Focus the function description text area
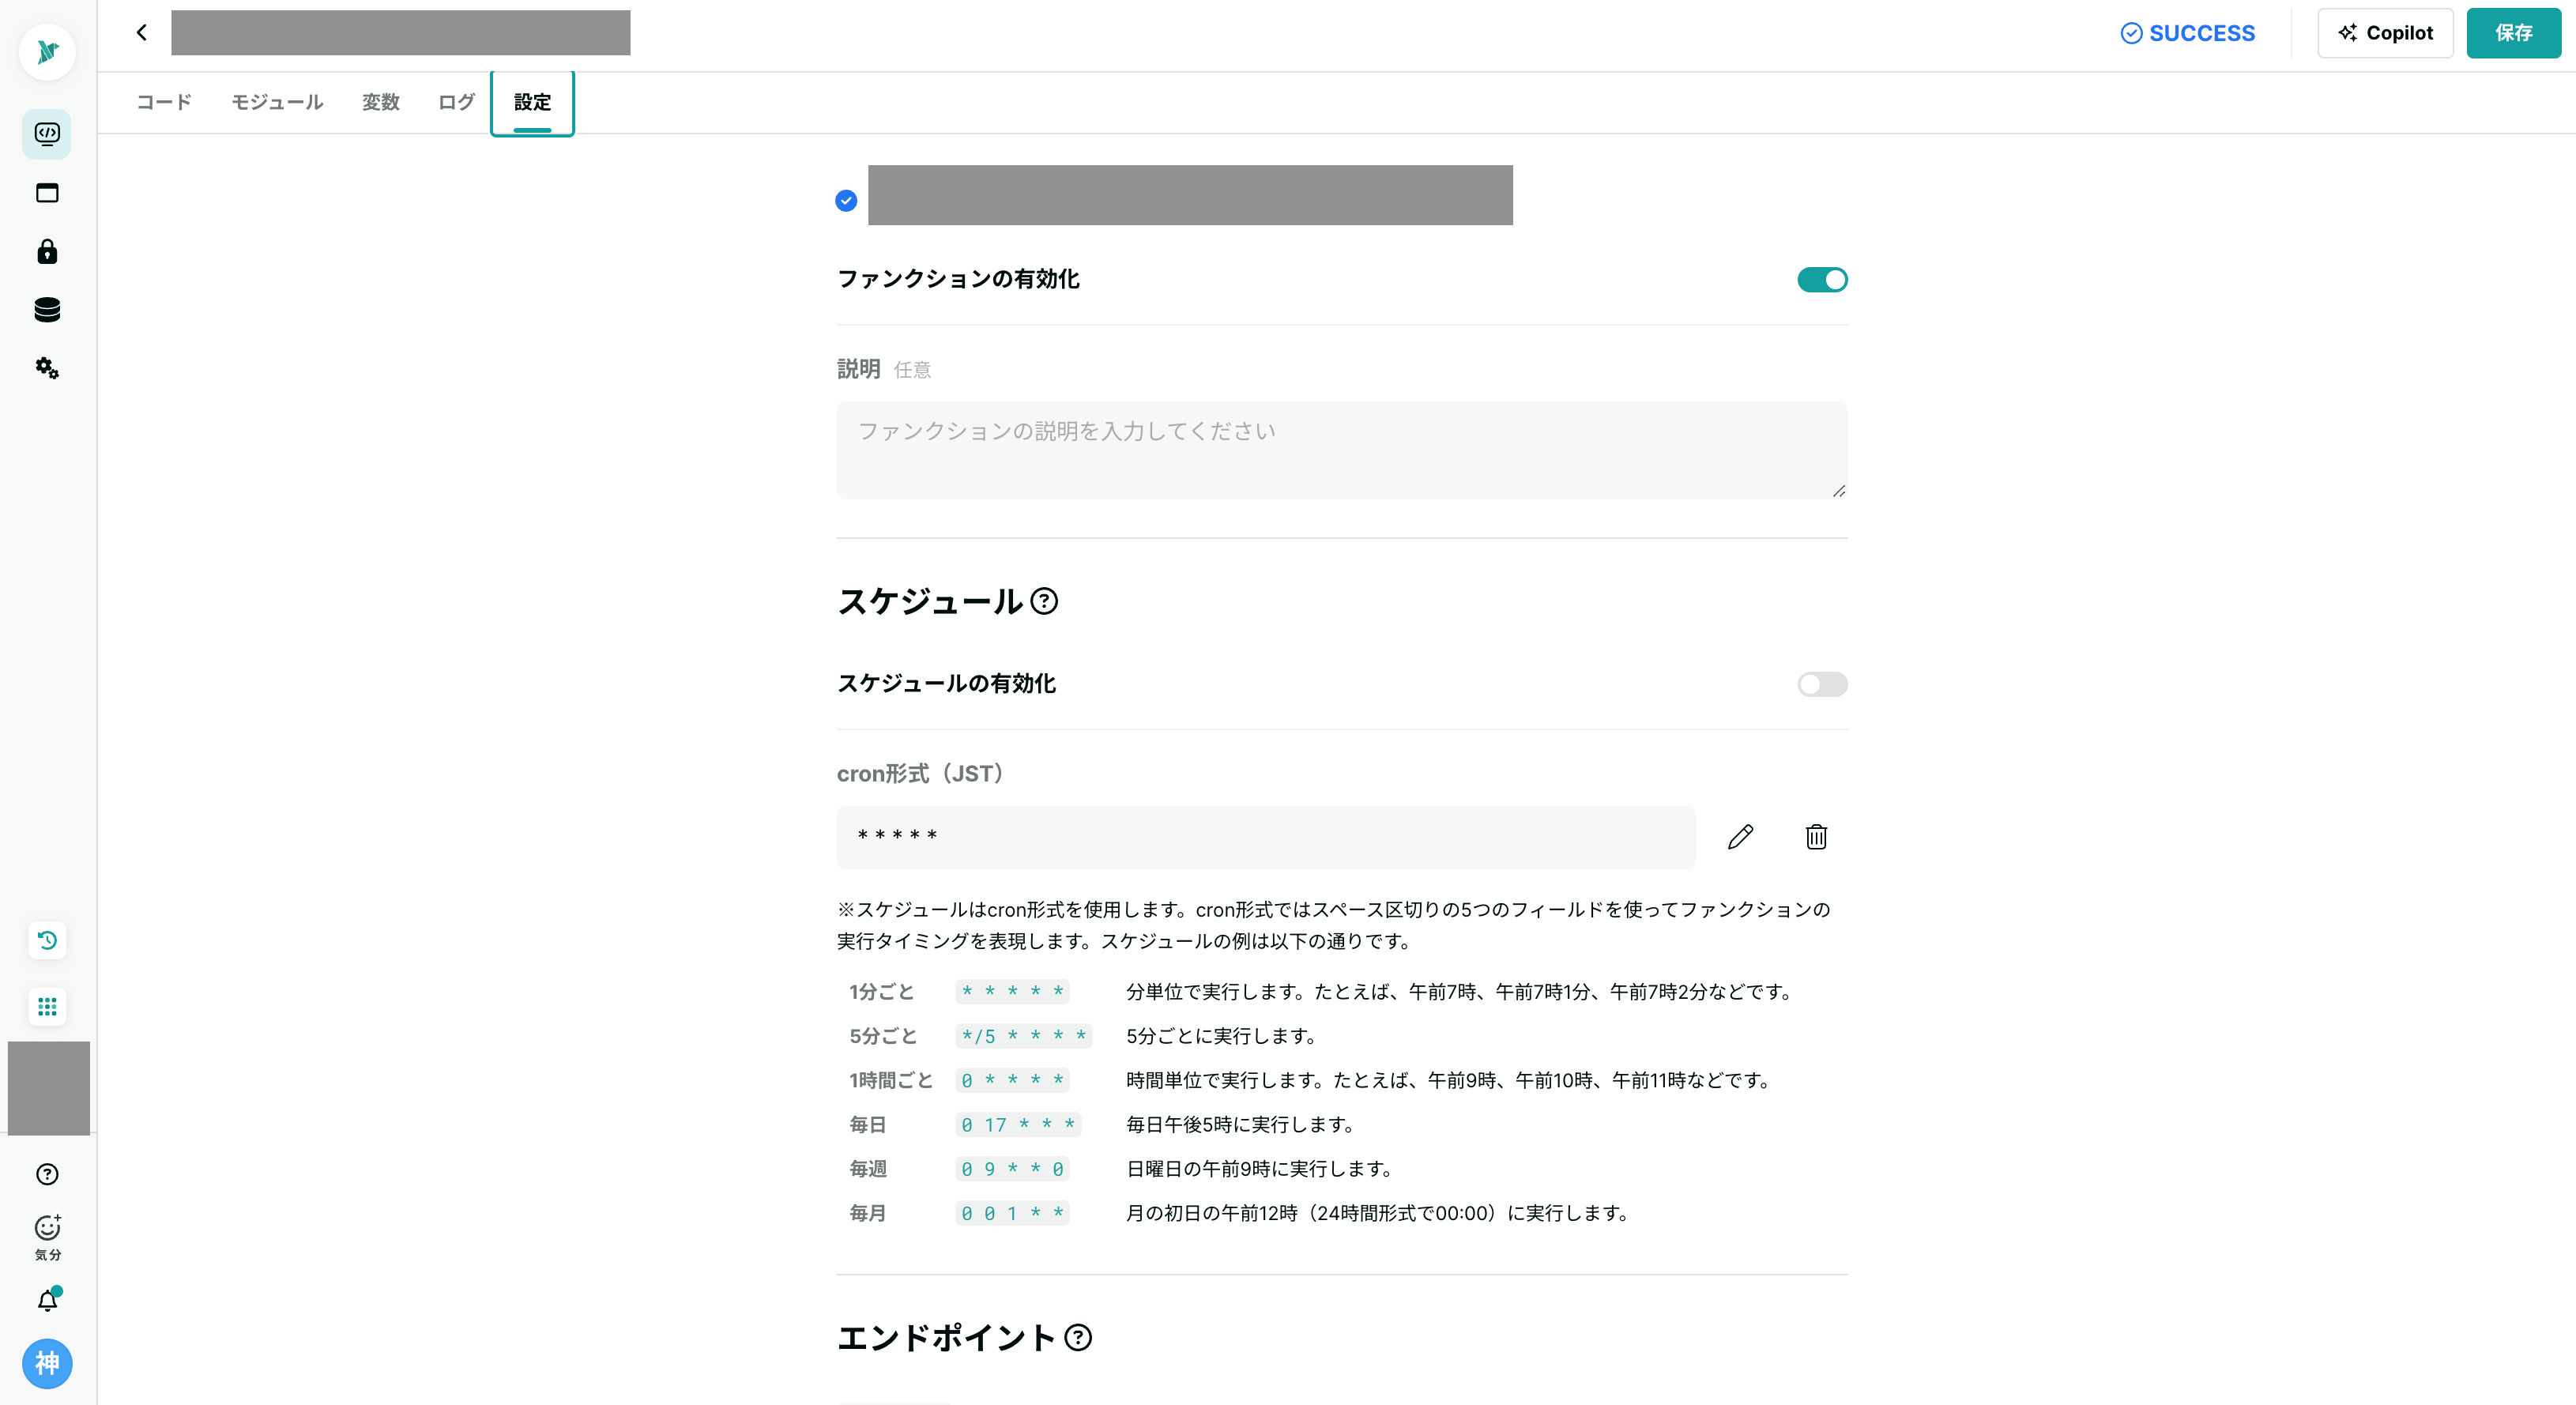2576x1405 pixels. [x=1341, y=450]
